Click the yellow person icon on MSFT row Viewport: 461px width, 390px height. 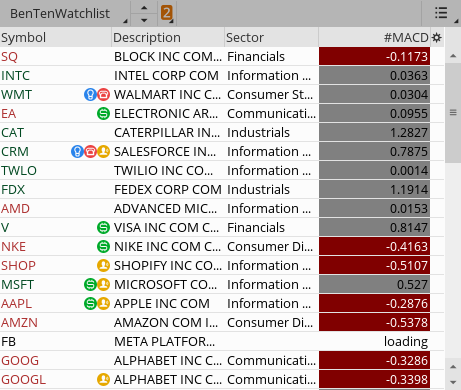[104, 285]
